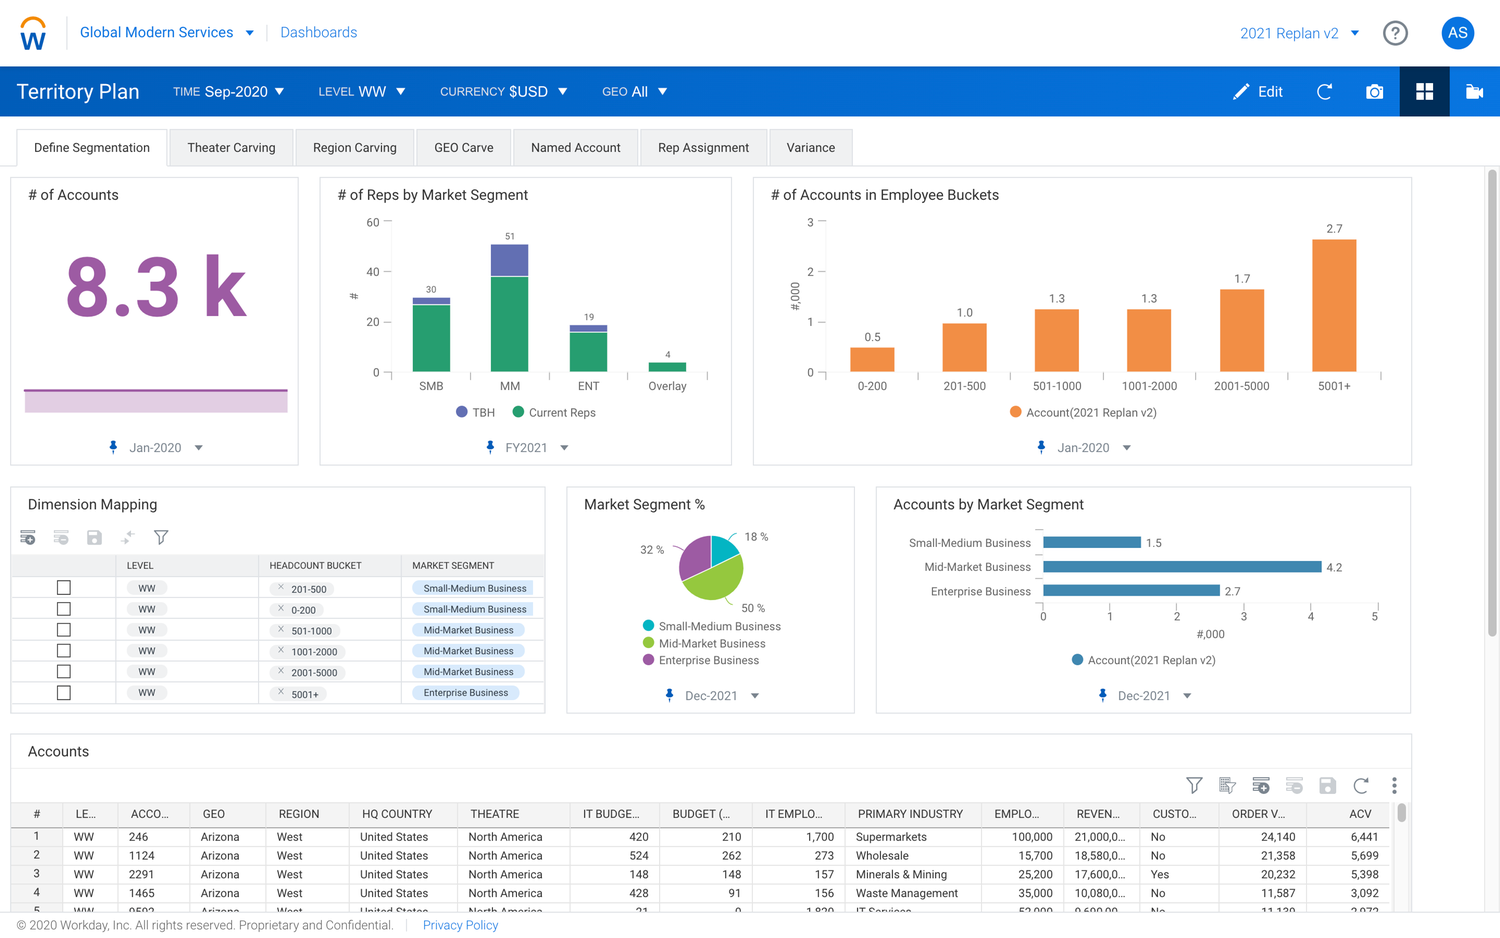Open the Accounts table kebab menu

(1394, 785)
